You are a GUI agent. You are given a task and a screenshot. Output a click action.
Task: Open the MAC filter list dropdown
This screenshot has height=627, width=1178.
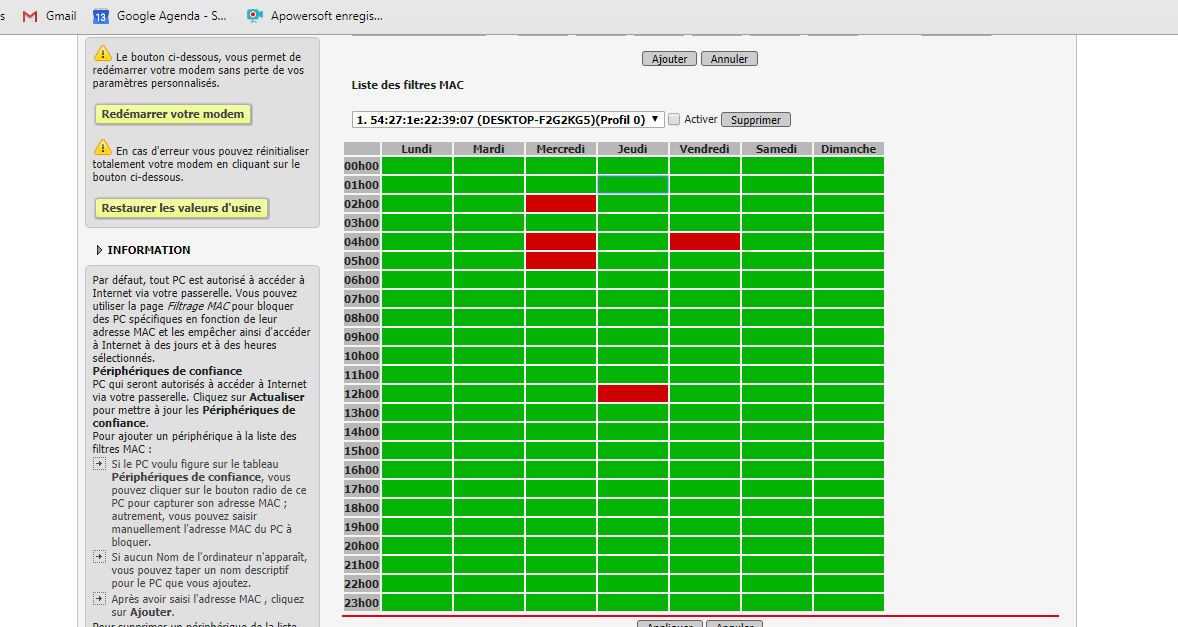508,119
